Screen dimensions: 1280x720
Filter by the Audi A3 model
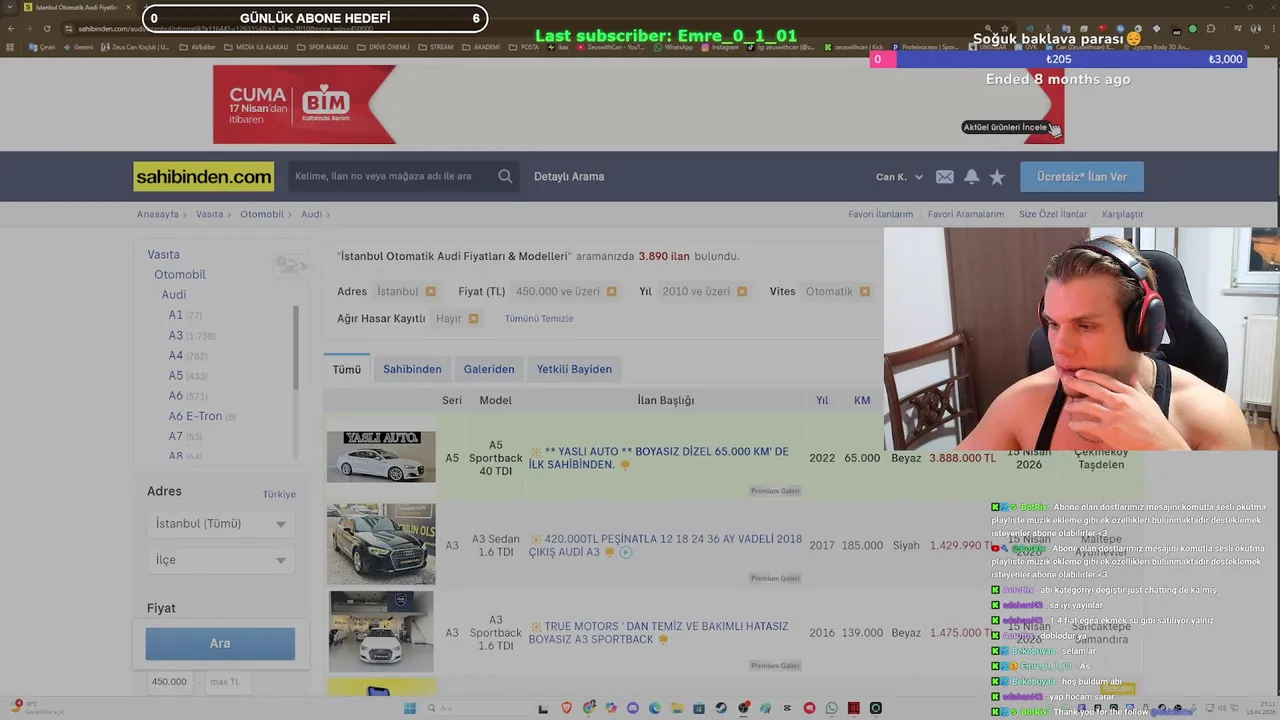click(176, 335)
